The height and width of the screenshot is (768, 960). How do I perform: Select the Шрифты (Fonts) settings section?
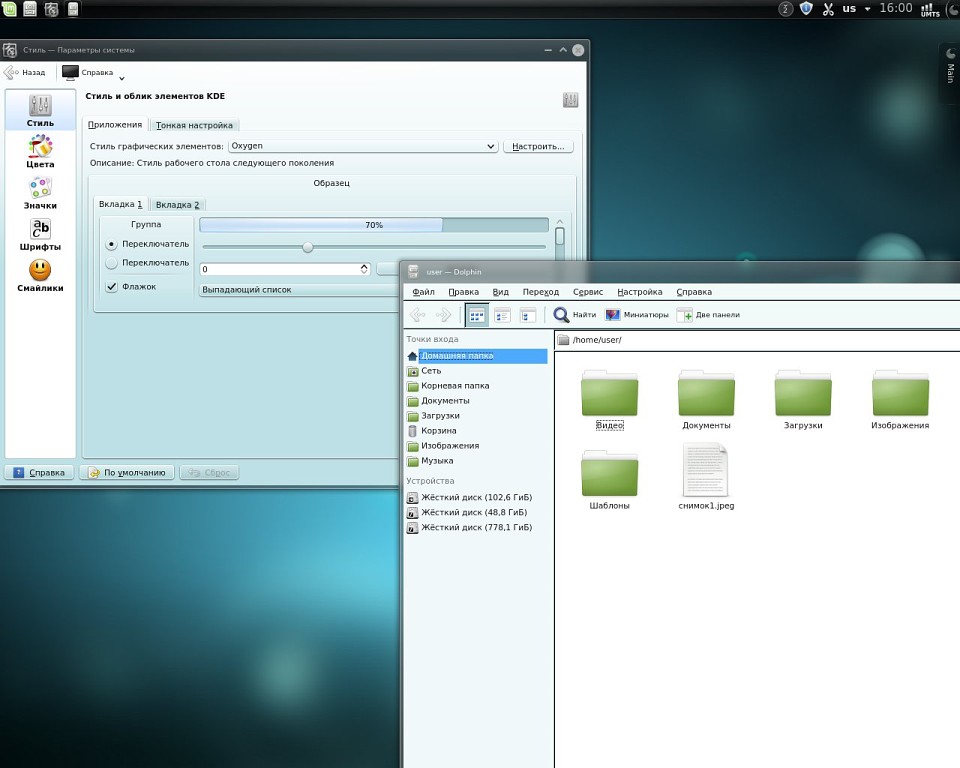(40, 233)
